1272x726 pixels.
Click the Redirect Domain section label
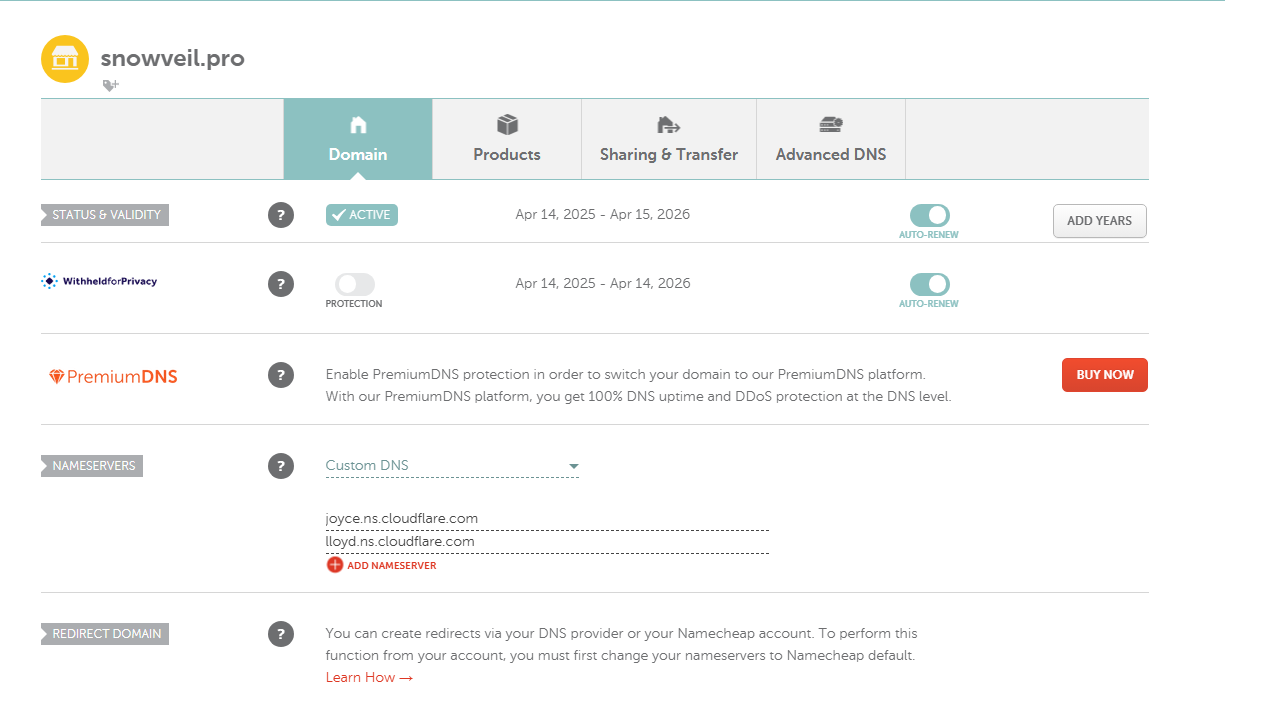click(105, 634)
